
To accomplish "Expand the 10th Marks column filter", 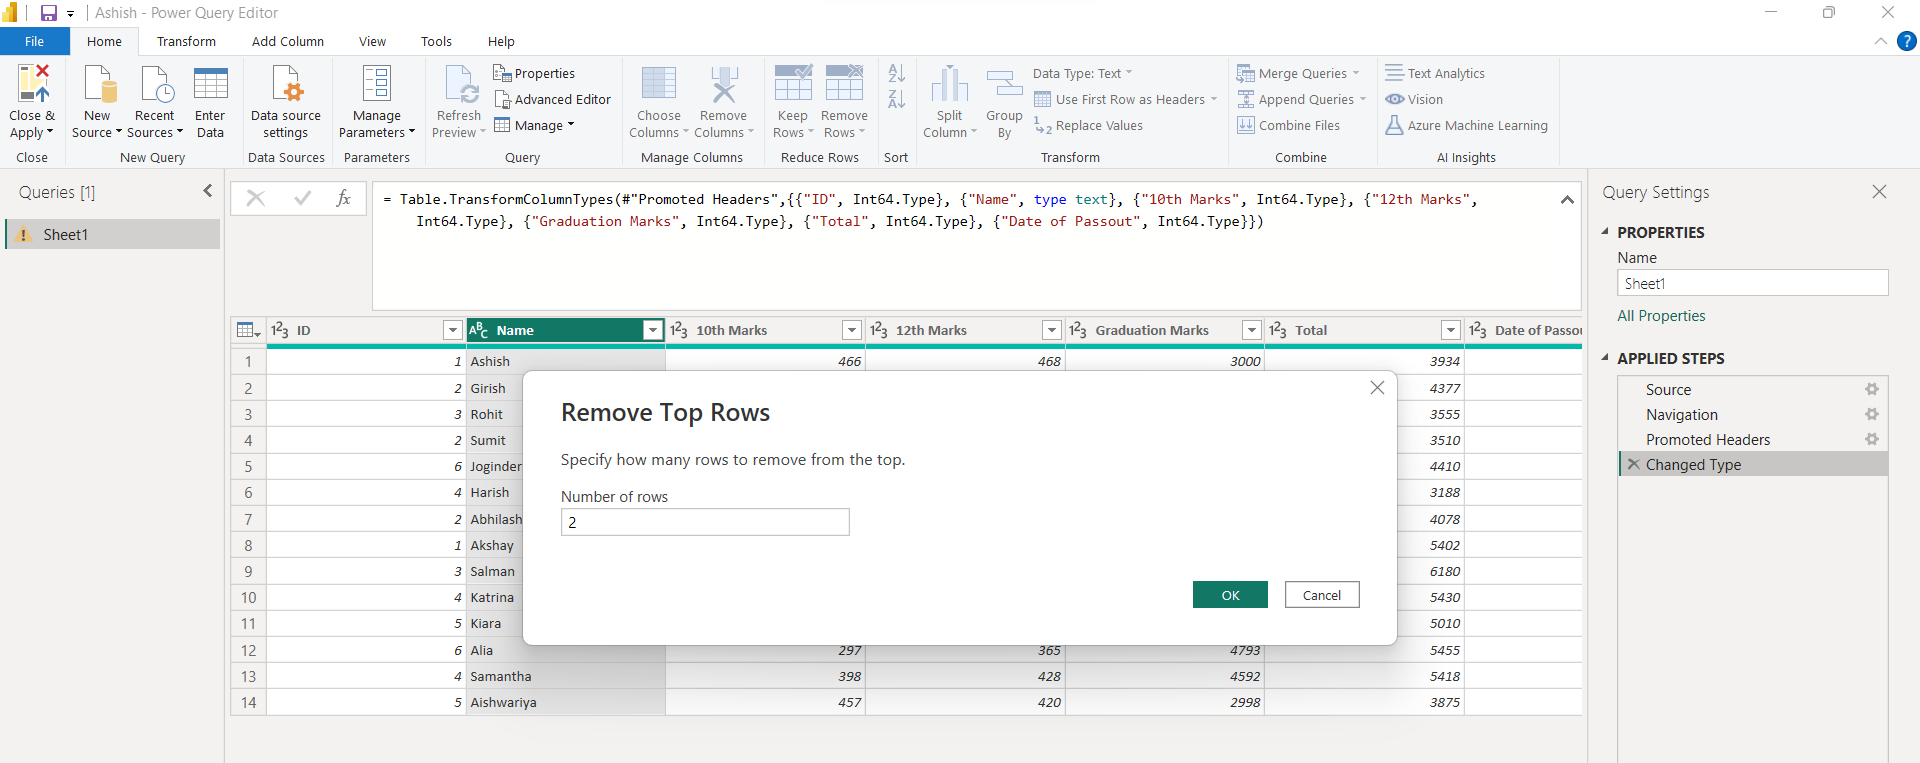I will (x=851, y=330).
